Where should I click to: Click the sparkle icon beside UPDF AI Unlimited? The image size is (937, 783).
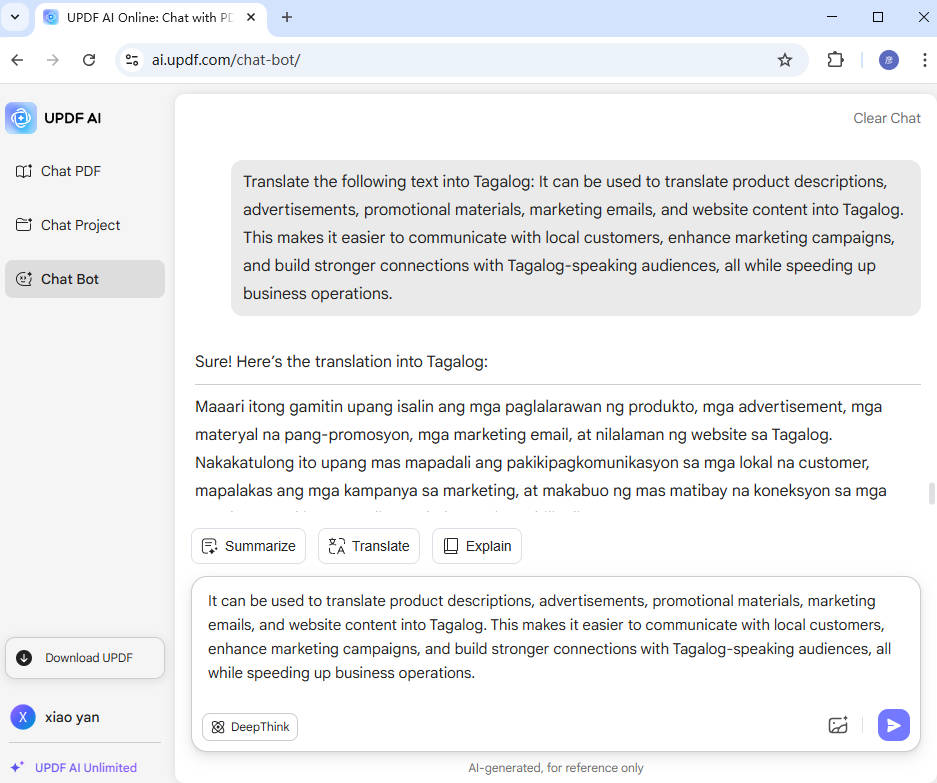coord(17,767)
